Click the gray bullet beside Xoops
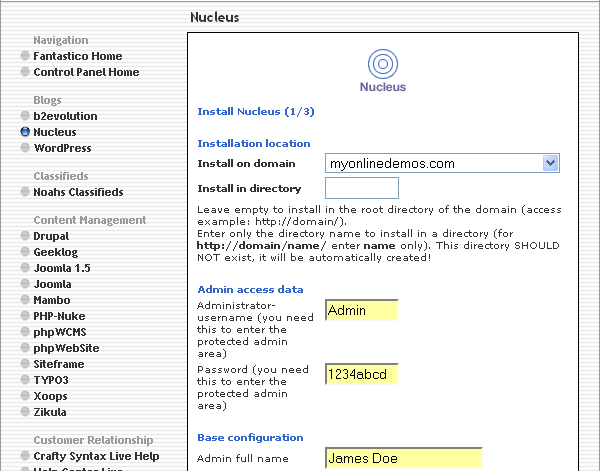 click(25, 396)
